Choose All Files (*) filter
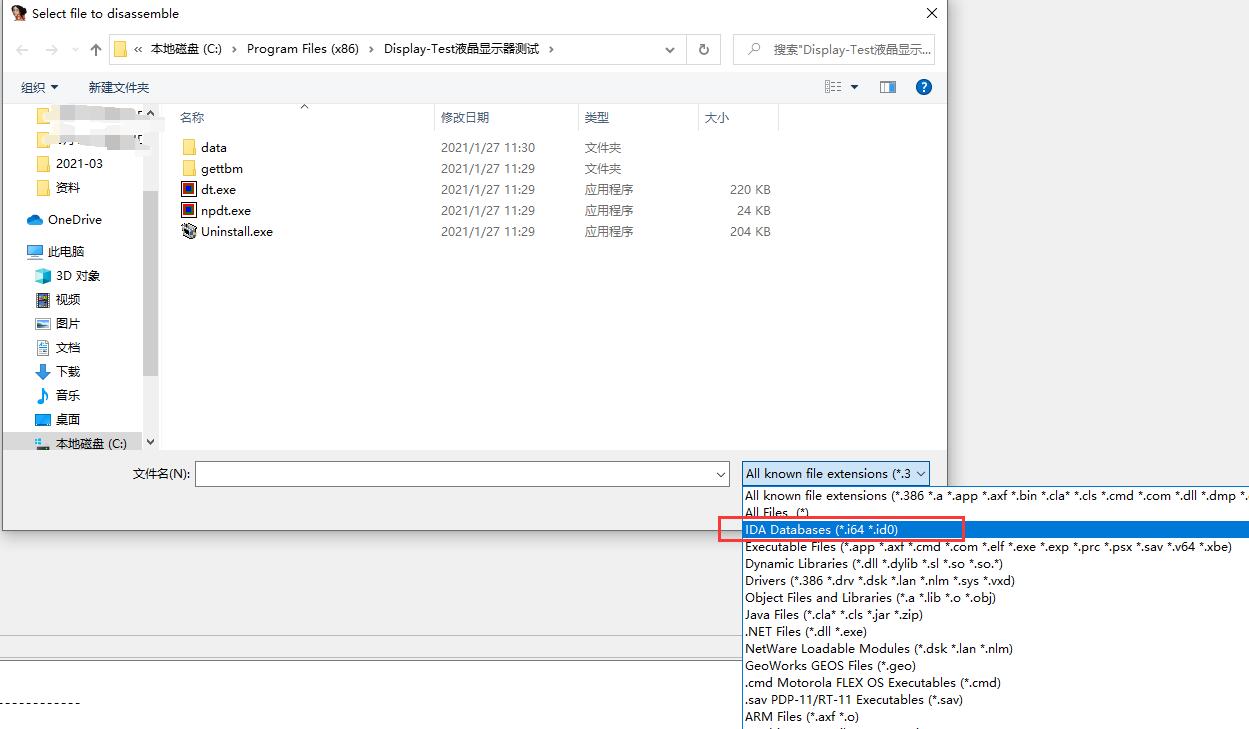 pyautogui.click(x=995, y=512)
